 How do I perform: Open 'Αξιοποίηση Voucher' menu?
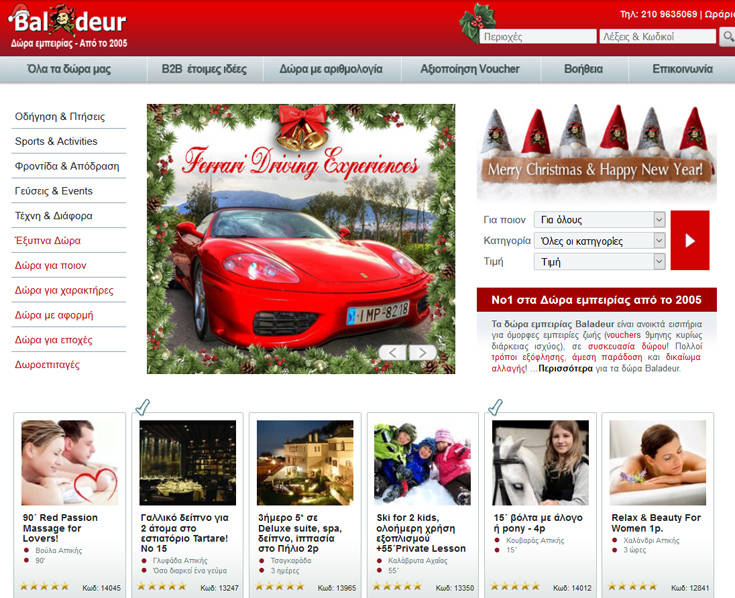coord(470,69)
